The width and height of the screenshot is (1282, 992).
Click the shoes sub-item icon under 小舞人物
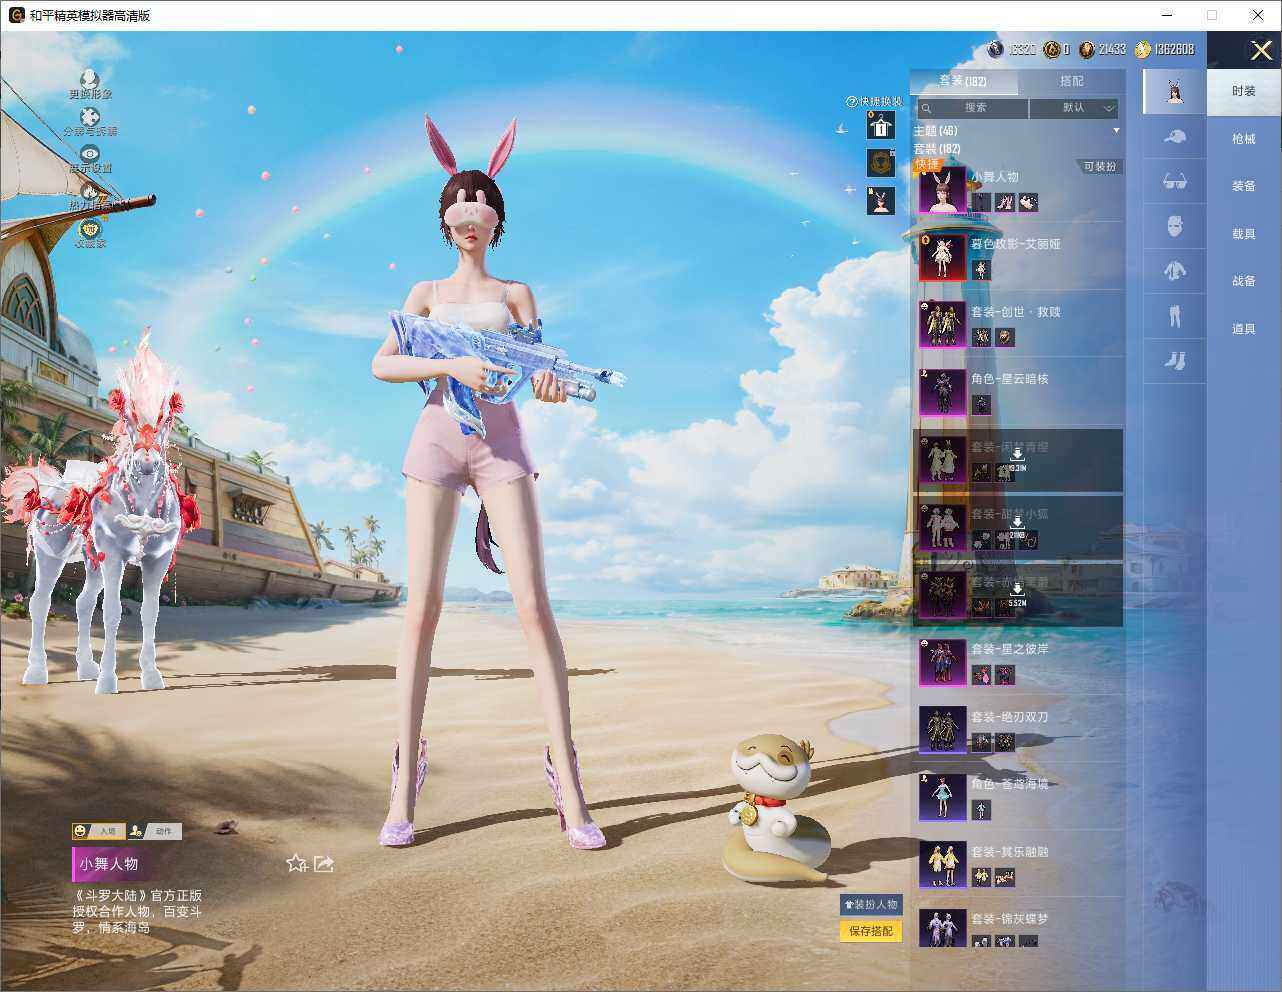pyautogui.click(x=1005, y=203)
